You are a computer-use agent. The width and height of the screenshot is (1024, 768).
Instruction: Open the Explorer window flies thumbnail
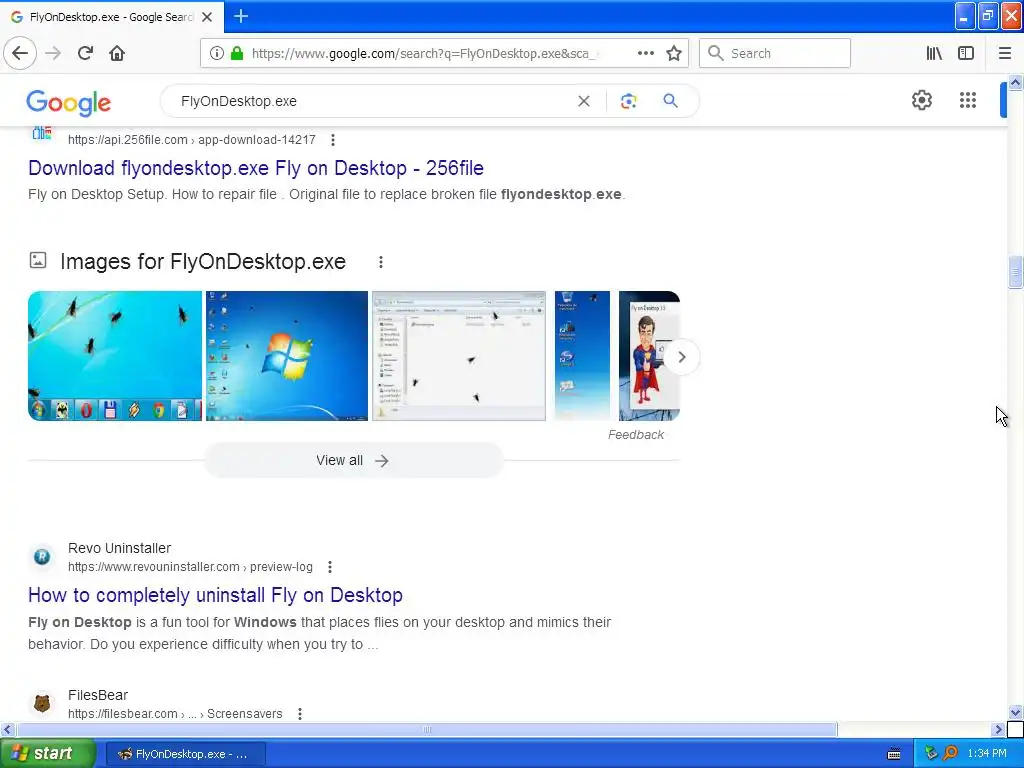tap(458, 356)
